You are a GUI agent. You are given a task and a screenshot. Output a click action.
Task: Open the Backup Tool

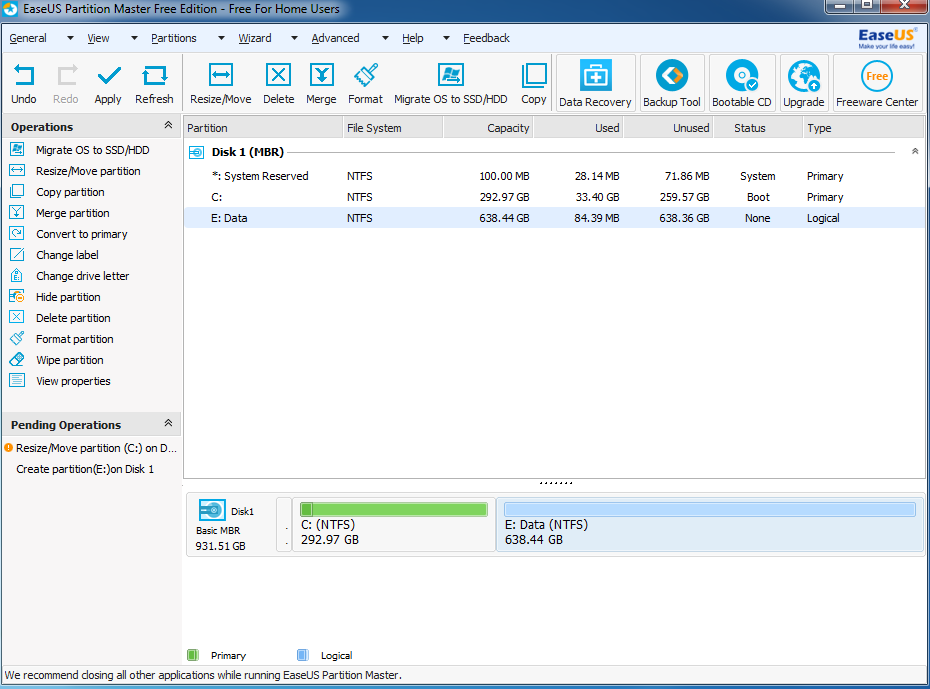click(x=672, y=82)
